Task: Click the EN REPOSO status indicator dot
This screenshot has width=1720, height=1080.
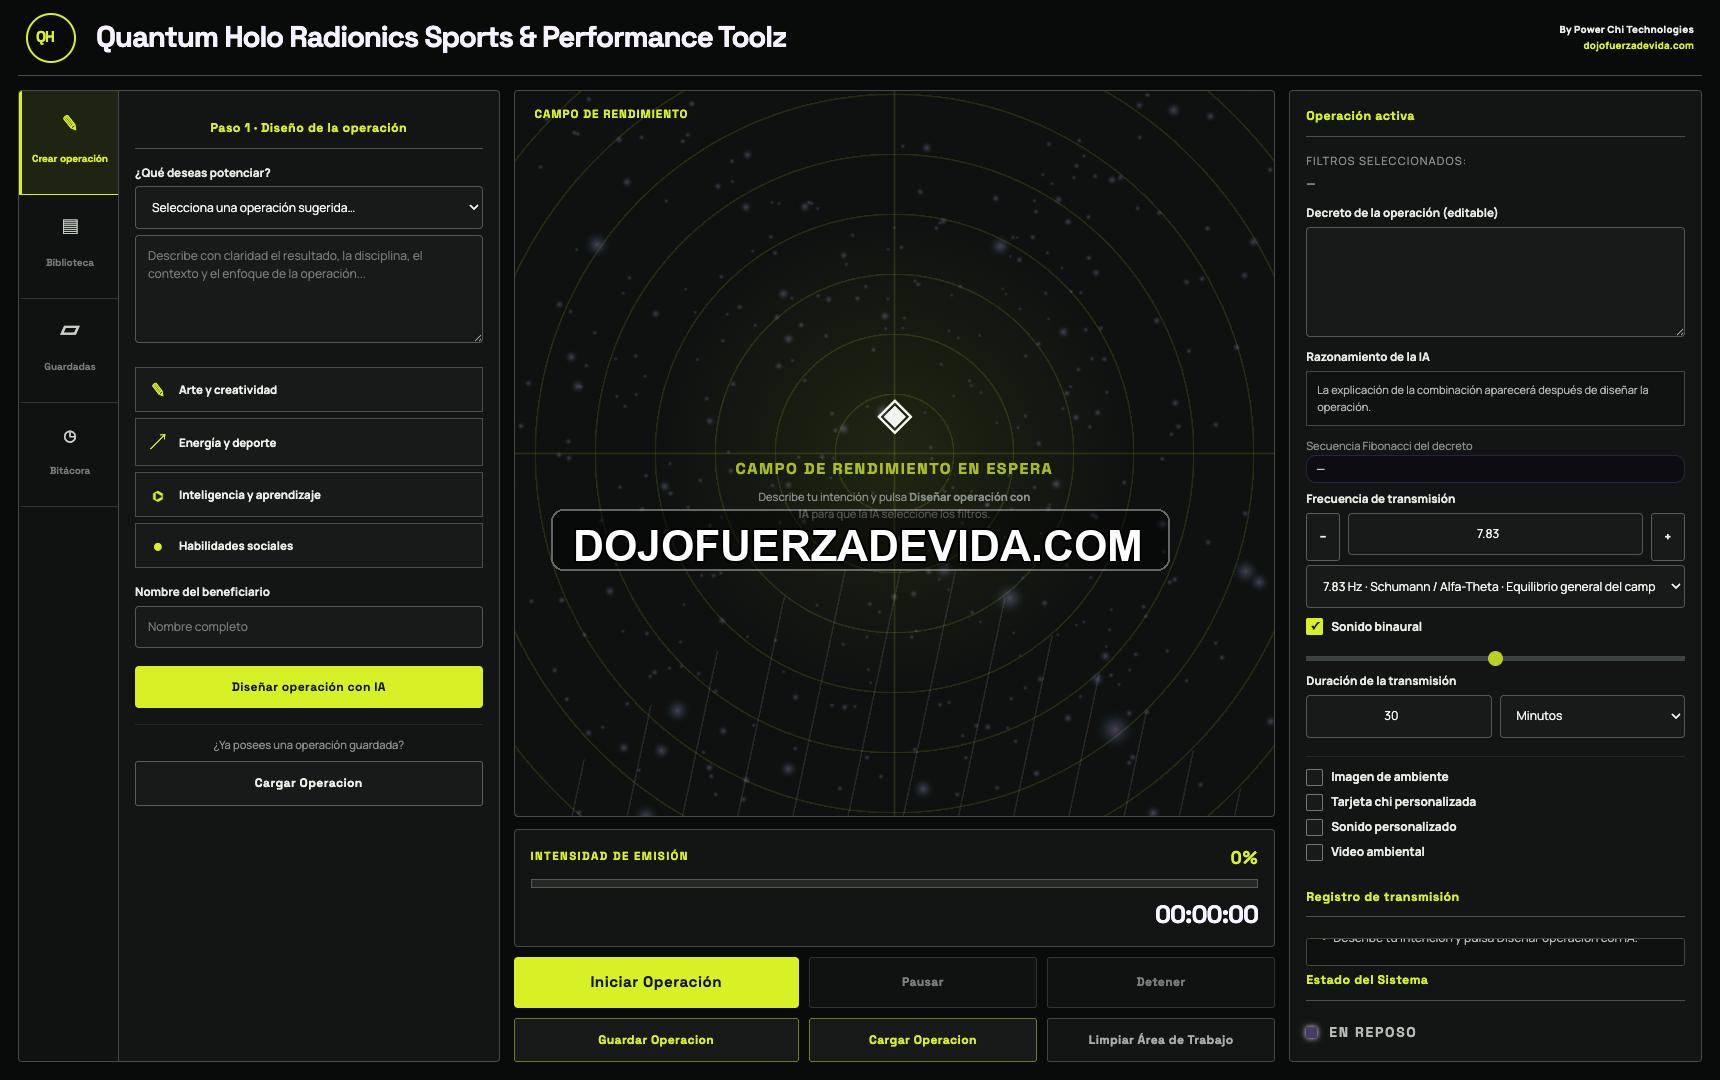Action: (x=1312, y=1032)
